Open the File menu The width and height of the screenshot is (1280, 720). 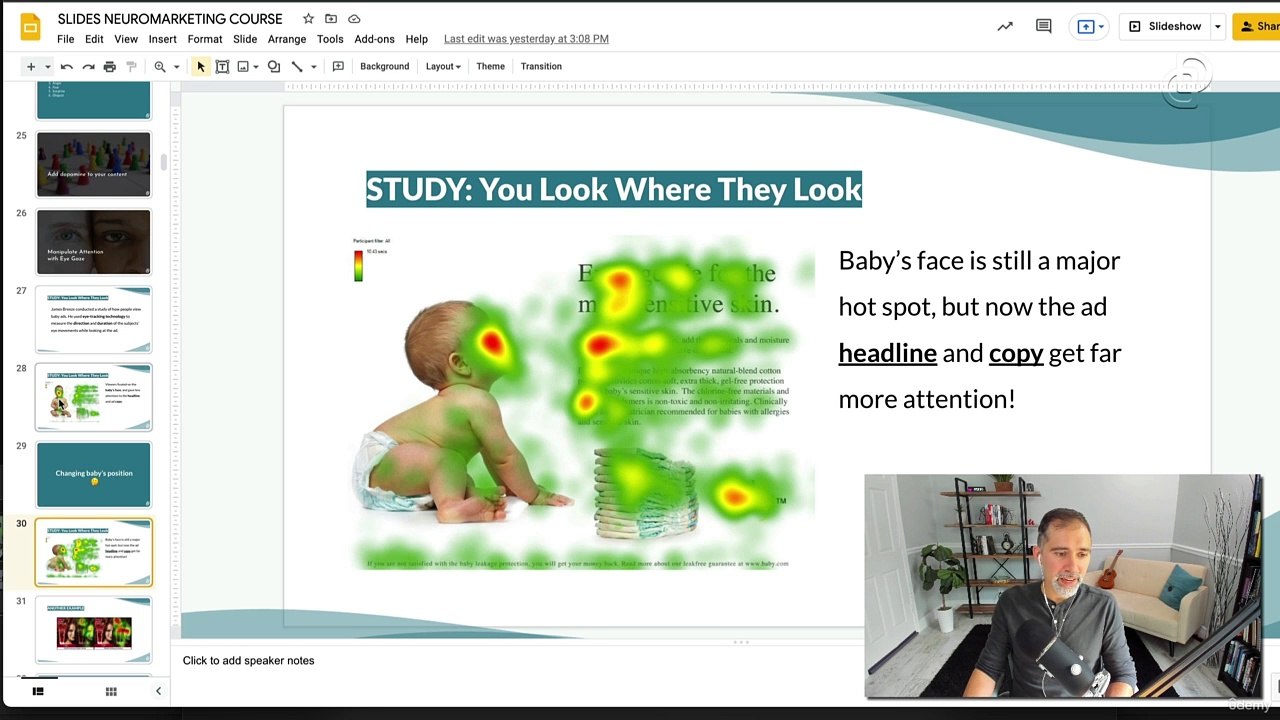pos(65,39)
